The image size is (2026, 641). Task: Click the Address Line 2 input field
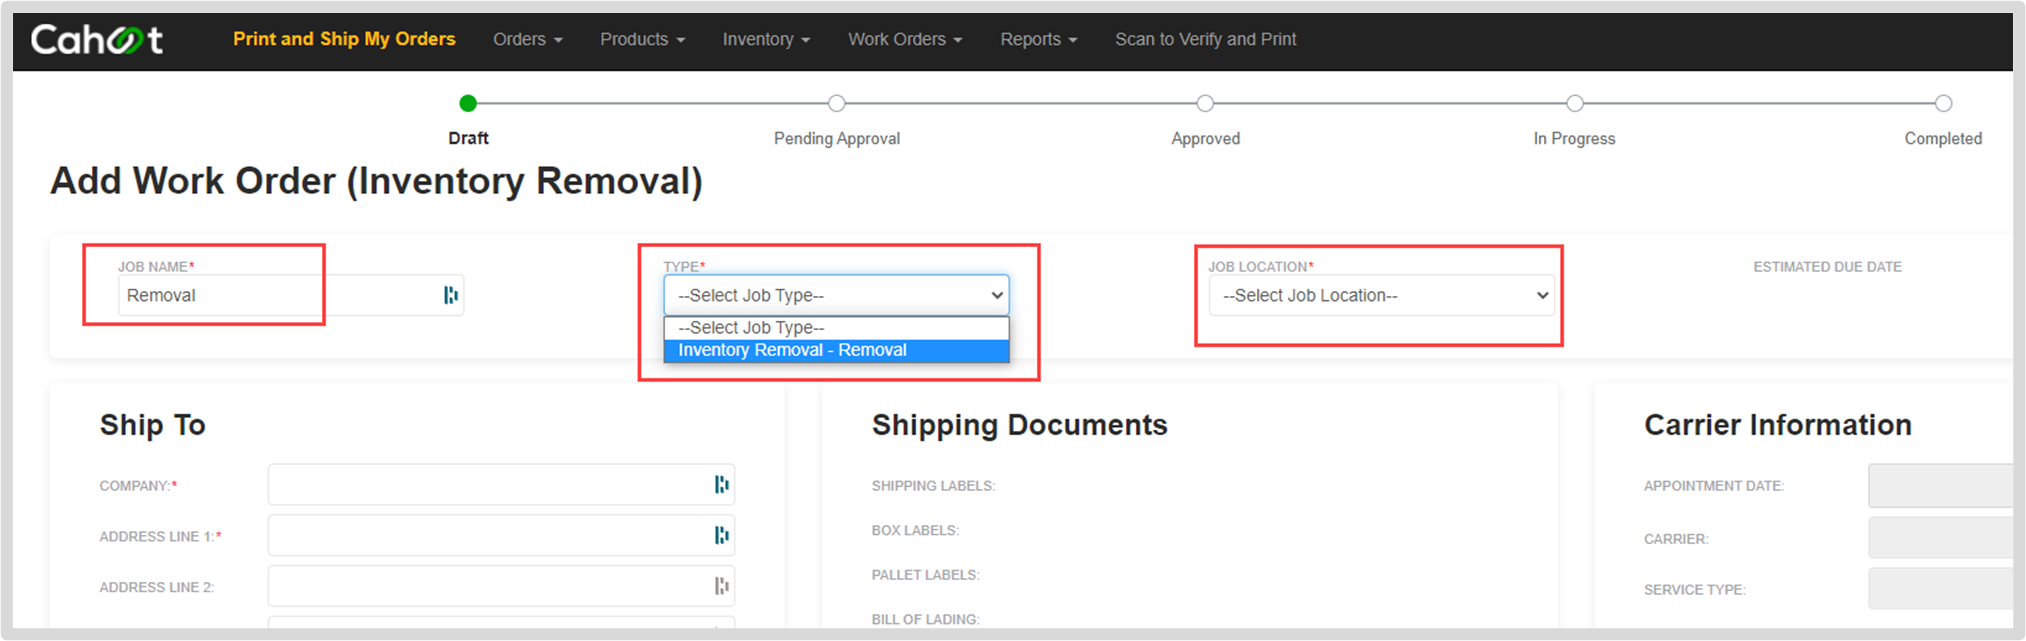(x=501, y=586)
